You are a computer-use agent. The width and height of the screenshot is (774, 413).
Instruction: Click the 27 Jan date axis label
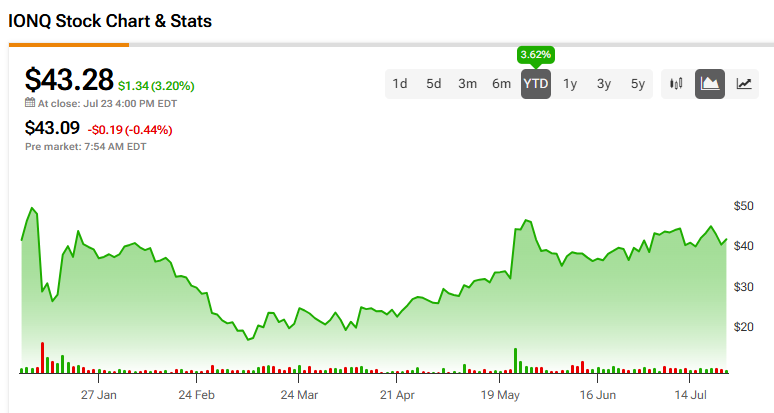pos(99,395)
